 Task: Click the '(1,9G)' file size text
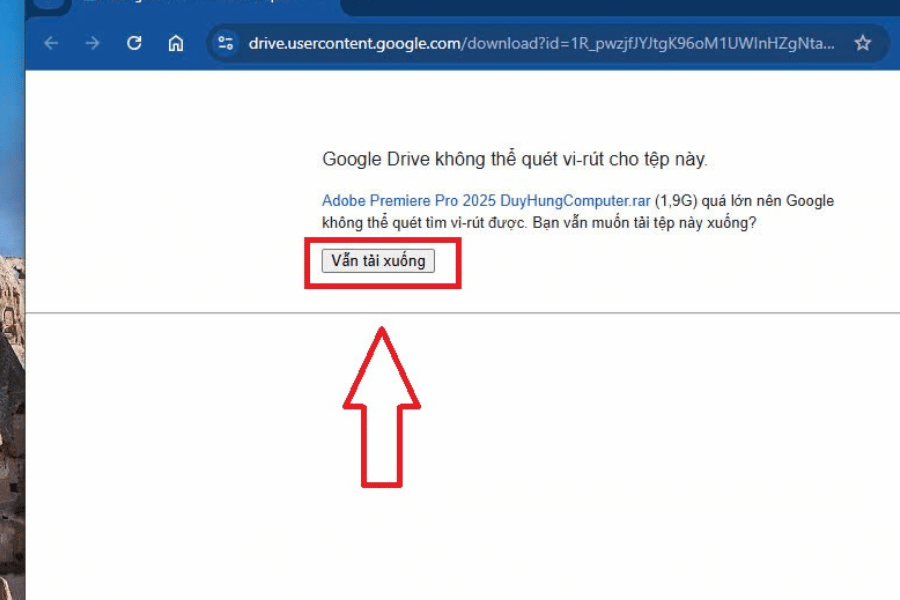click(675, 201)
